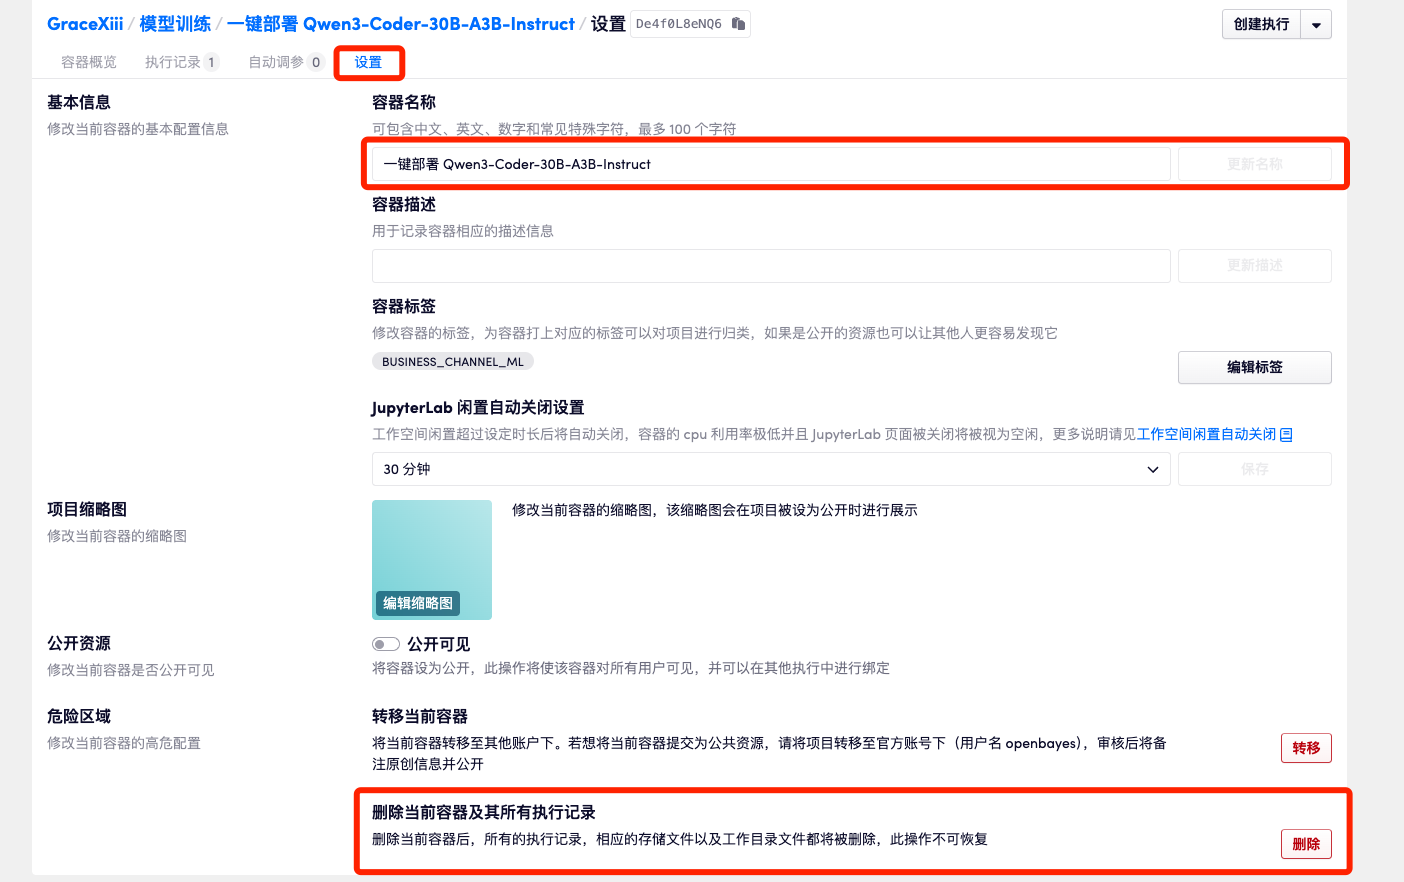Open the 执行记录 tab
Screen dimensions: 1404x882
click(175, 62)
